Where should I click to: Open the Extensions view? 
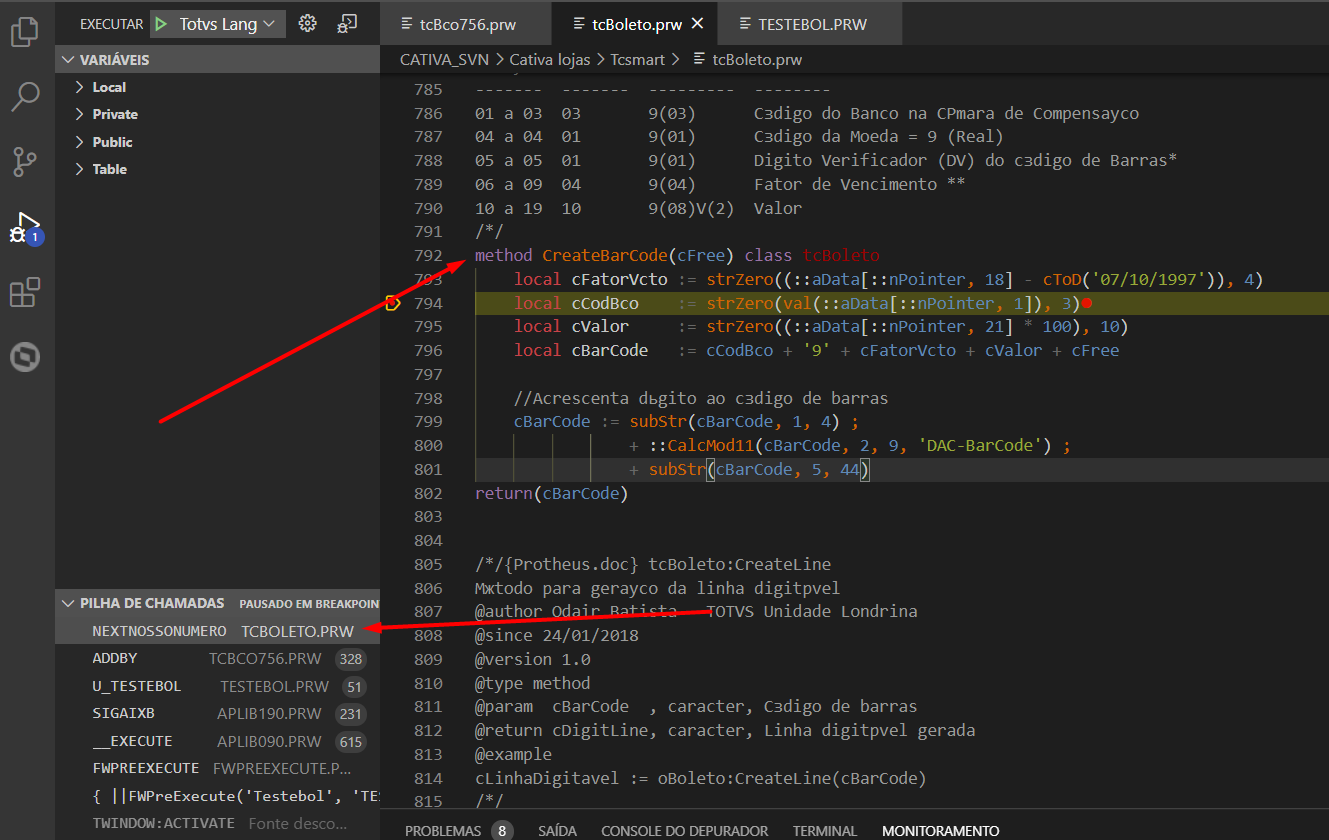(x=25, y=292)
